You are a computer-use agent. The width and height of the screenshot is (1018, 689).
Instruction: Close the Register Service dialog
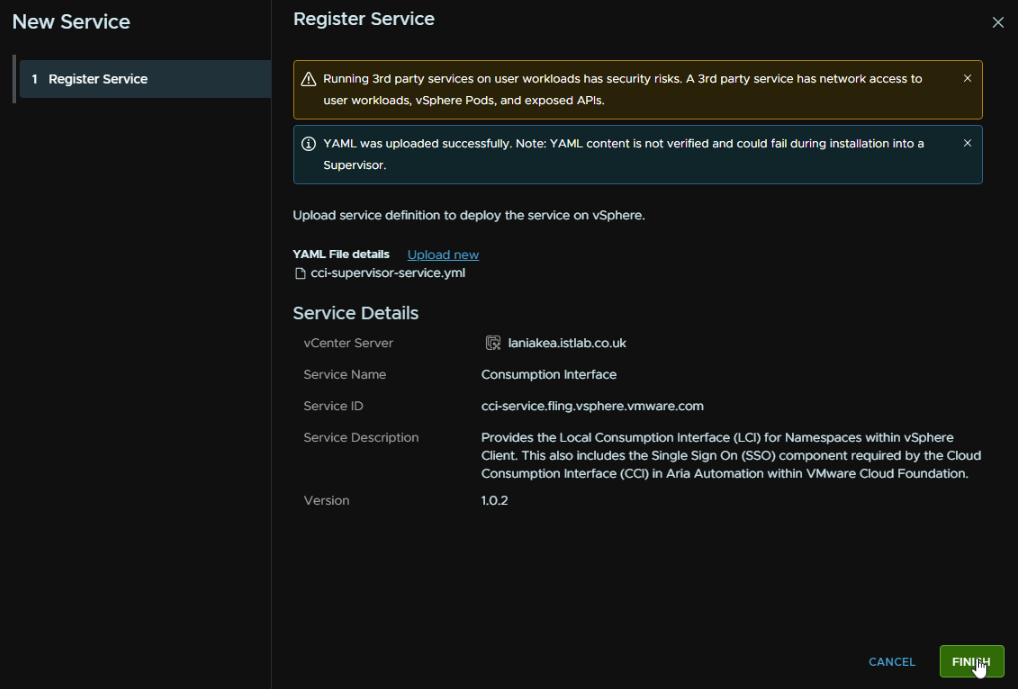point(998,23)
